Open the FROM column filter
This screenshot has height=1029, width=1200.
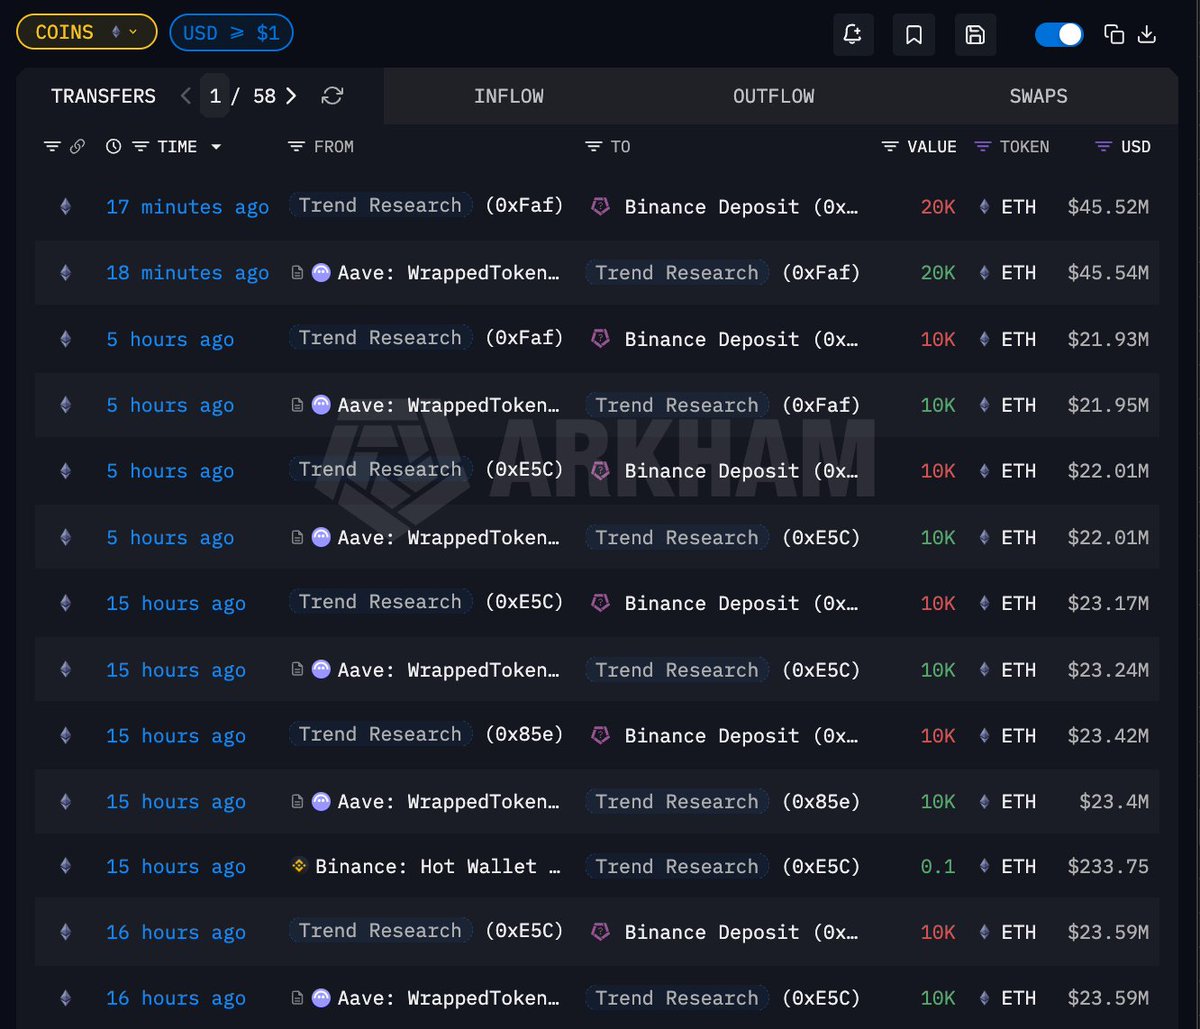[x=296, y=147]
